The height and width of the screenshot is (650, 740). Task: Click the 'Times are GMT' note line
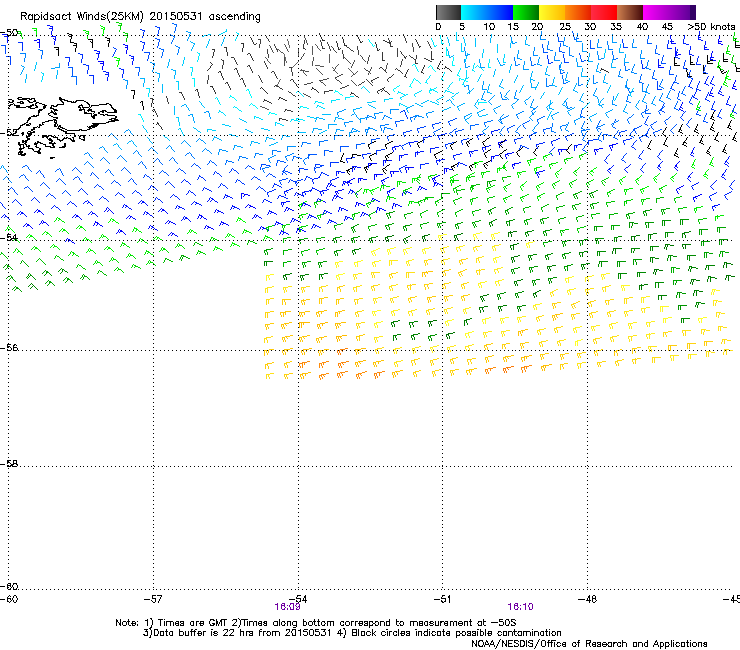[x=316, y=623]
